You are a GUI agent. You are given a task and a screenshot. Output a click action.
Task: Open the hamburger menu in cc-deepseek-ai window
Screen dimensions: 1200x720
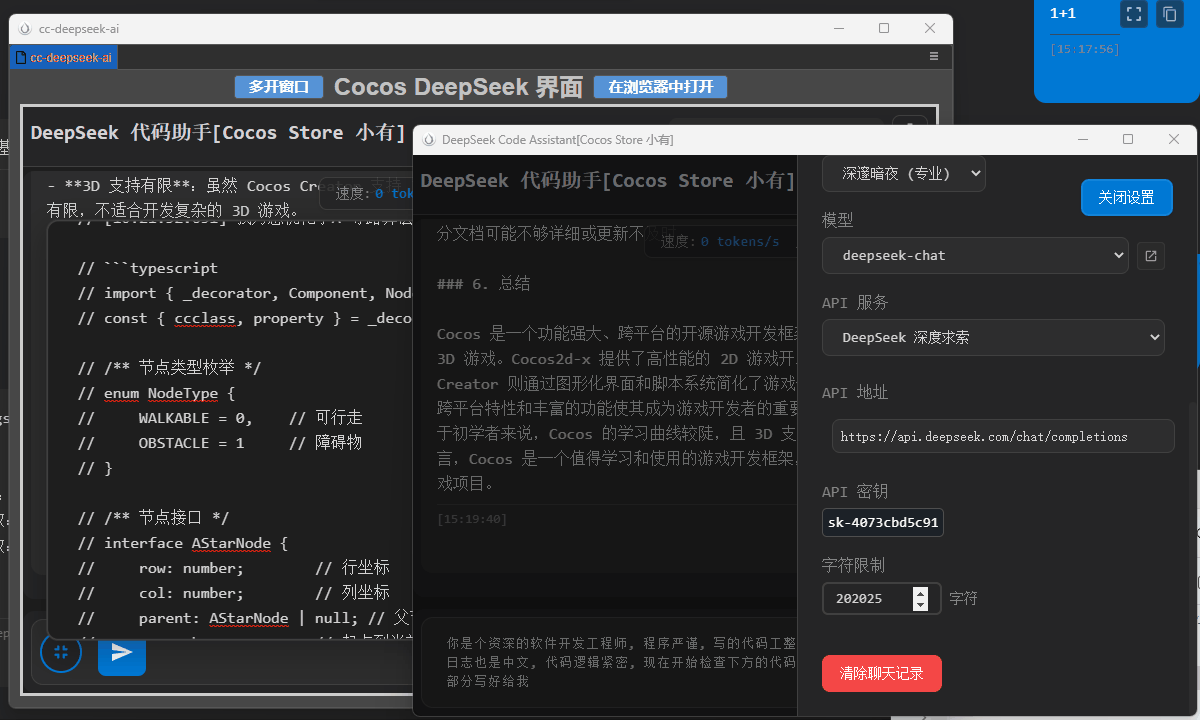tap(934, 57)
